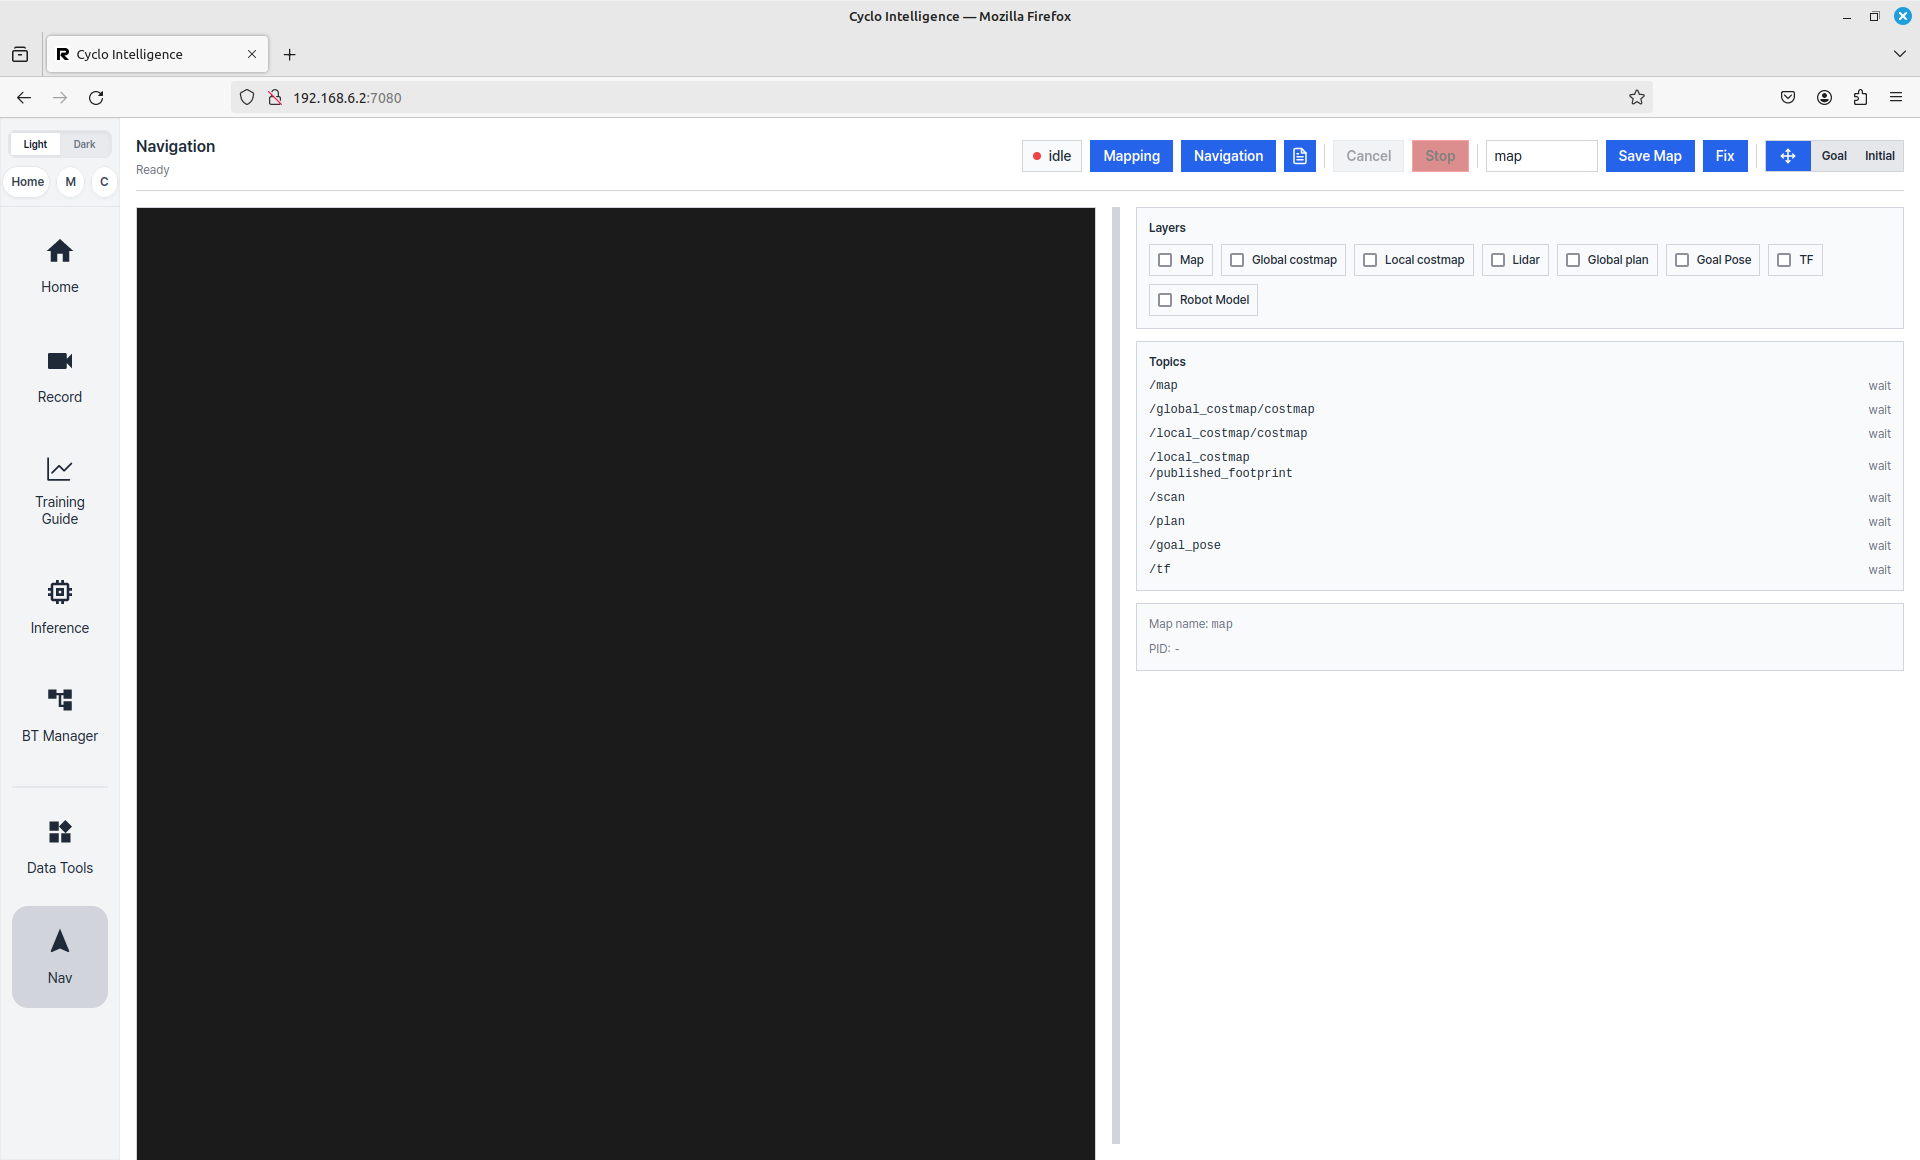Click the 'Map name: map' text
The width and height of the screenshot is (1920, 1160).
point(1191,624)
